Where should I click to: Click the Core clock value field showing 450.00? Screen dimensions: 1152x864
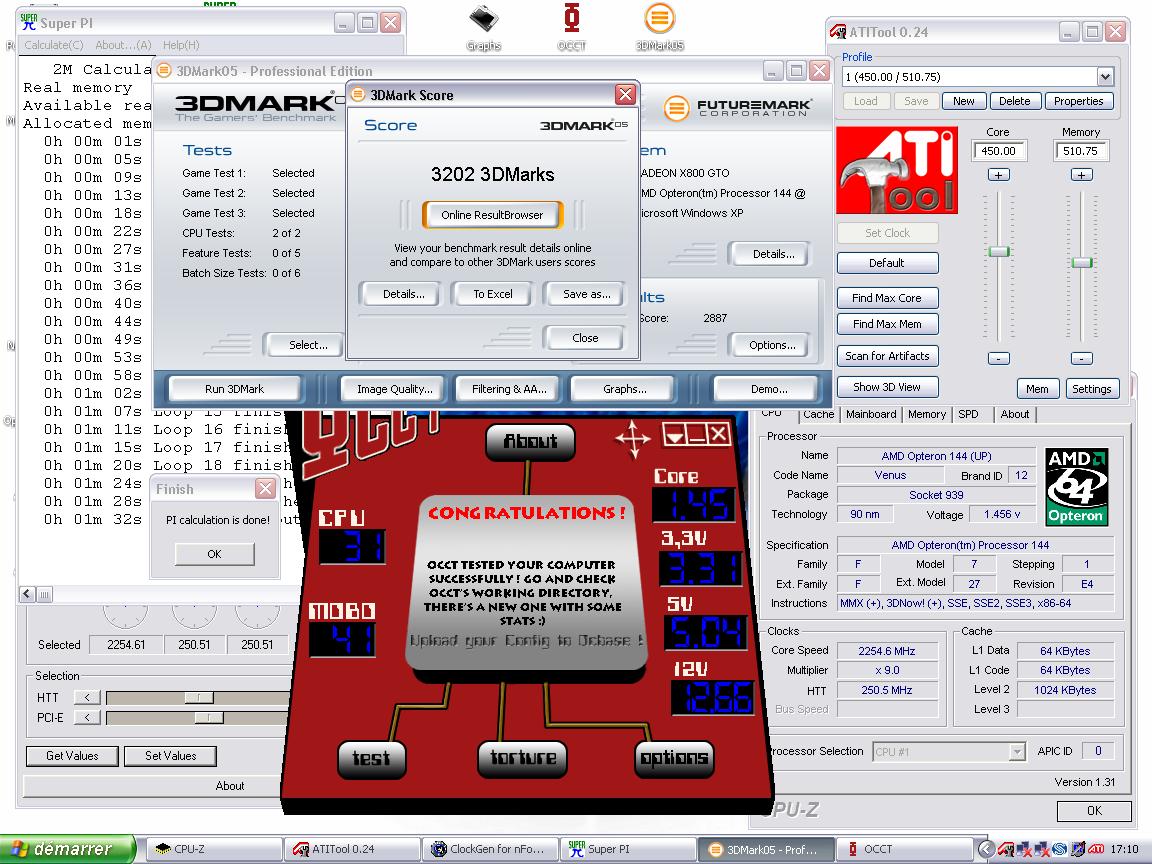pos(998,151)
